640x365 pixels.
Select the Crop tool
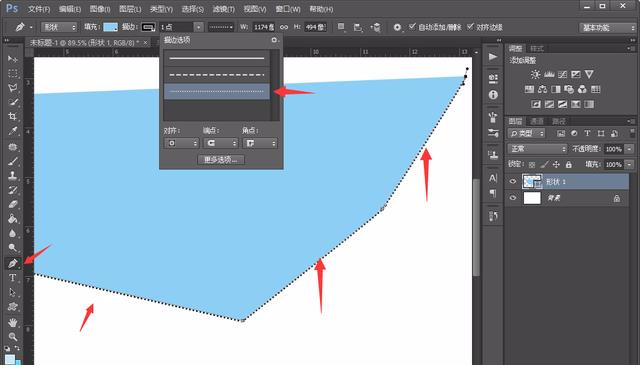pos(13,116)
